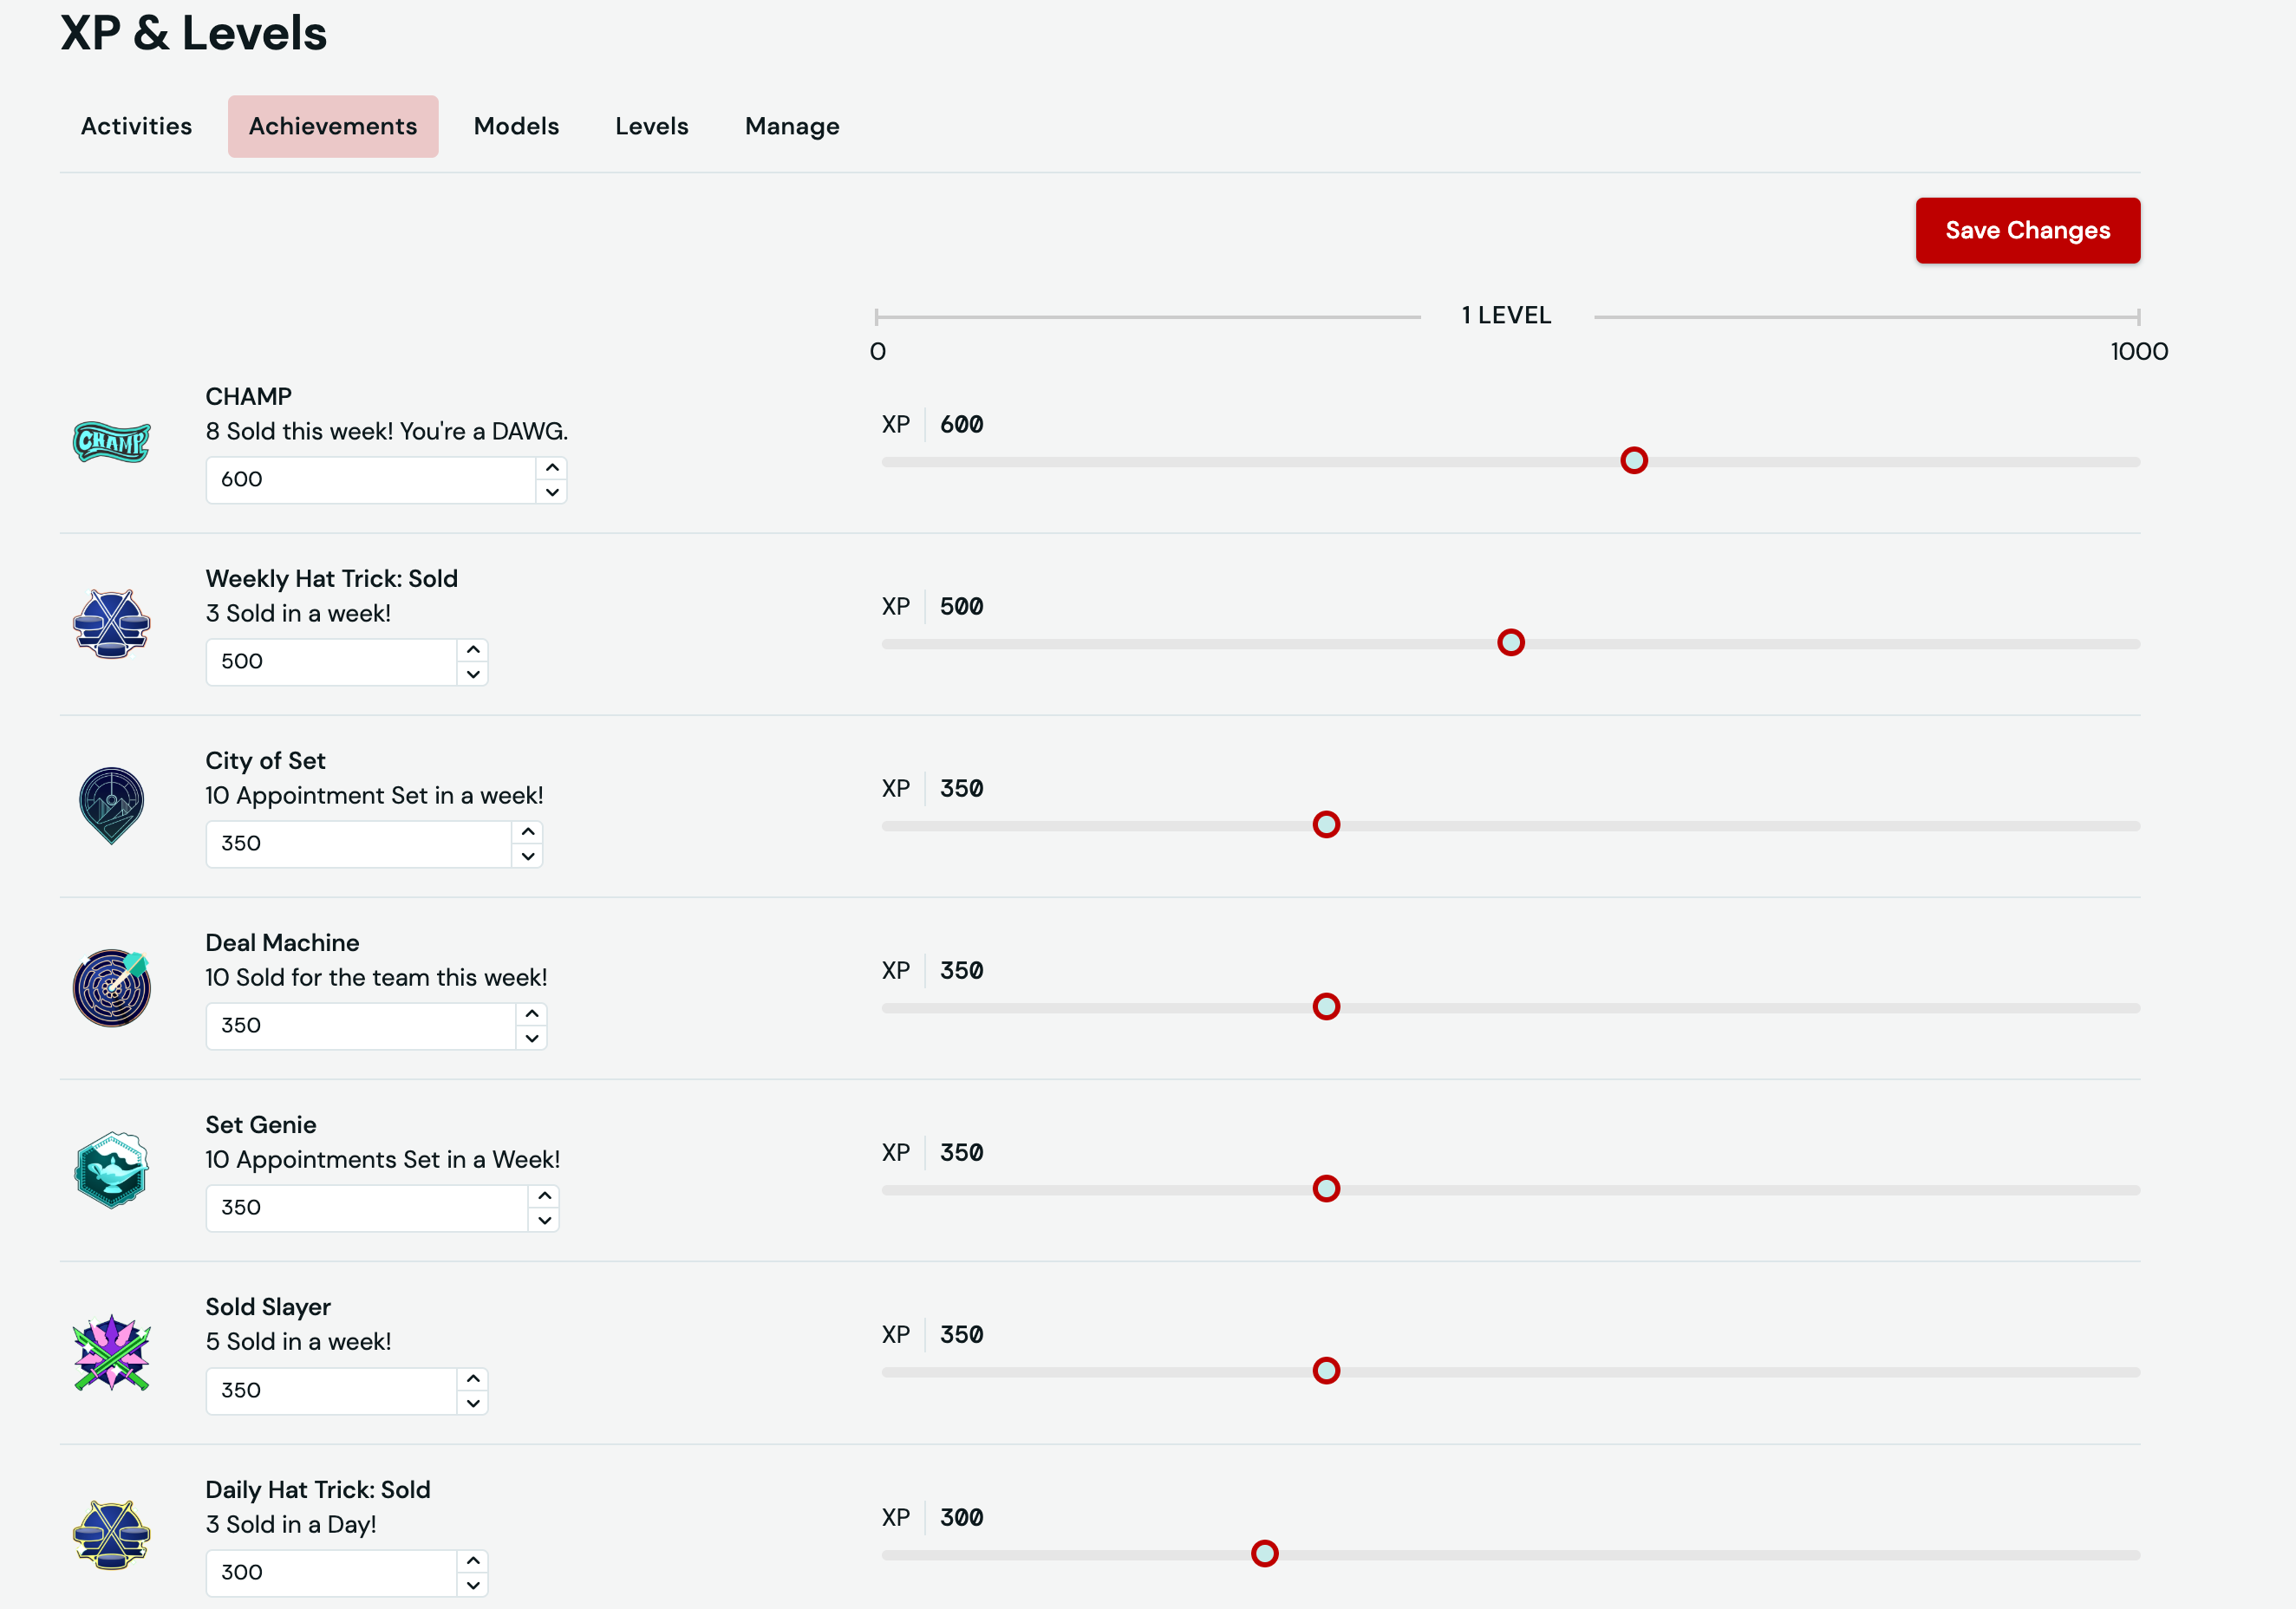Increment City of Set XP value
The height and width of the screenshot is (1609, 2296).
tap(528, 832)
